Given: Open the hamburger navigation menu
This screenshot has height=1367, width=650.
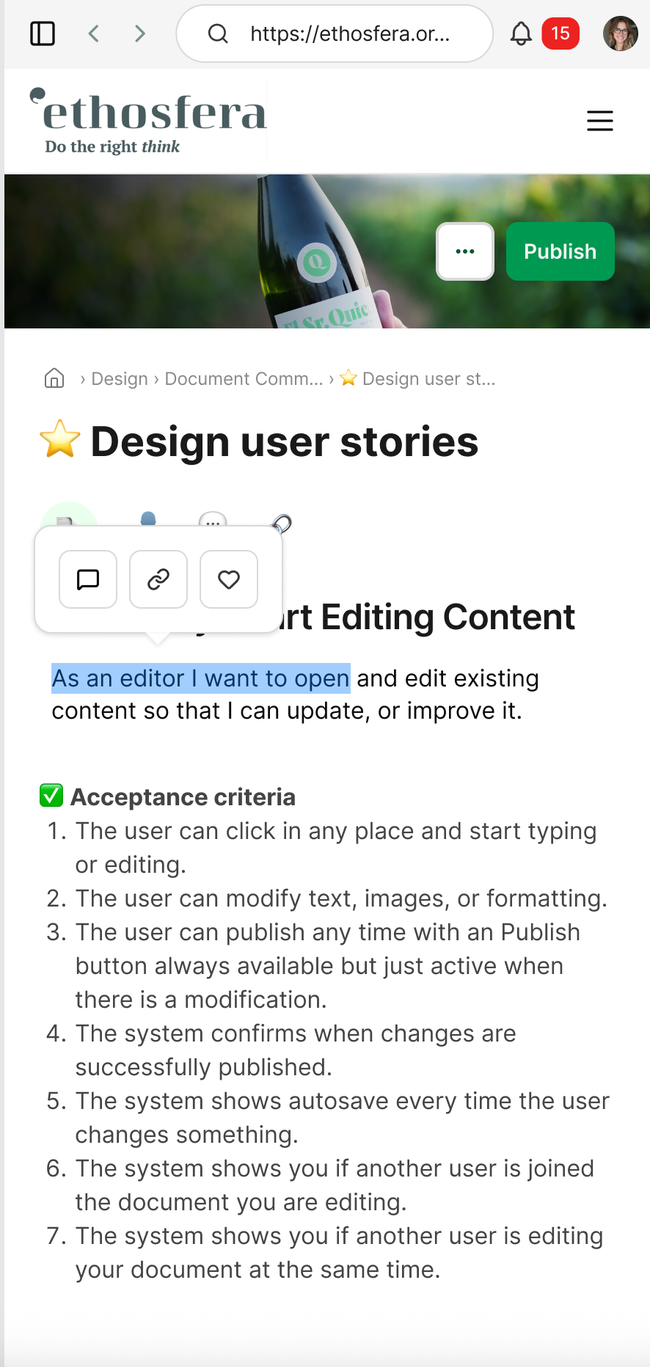Looking at the screenshot, I should click(600, 122).
